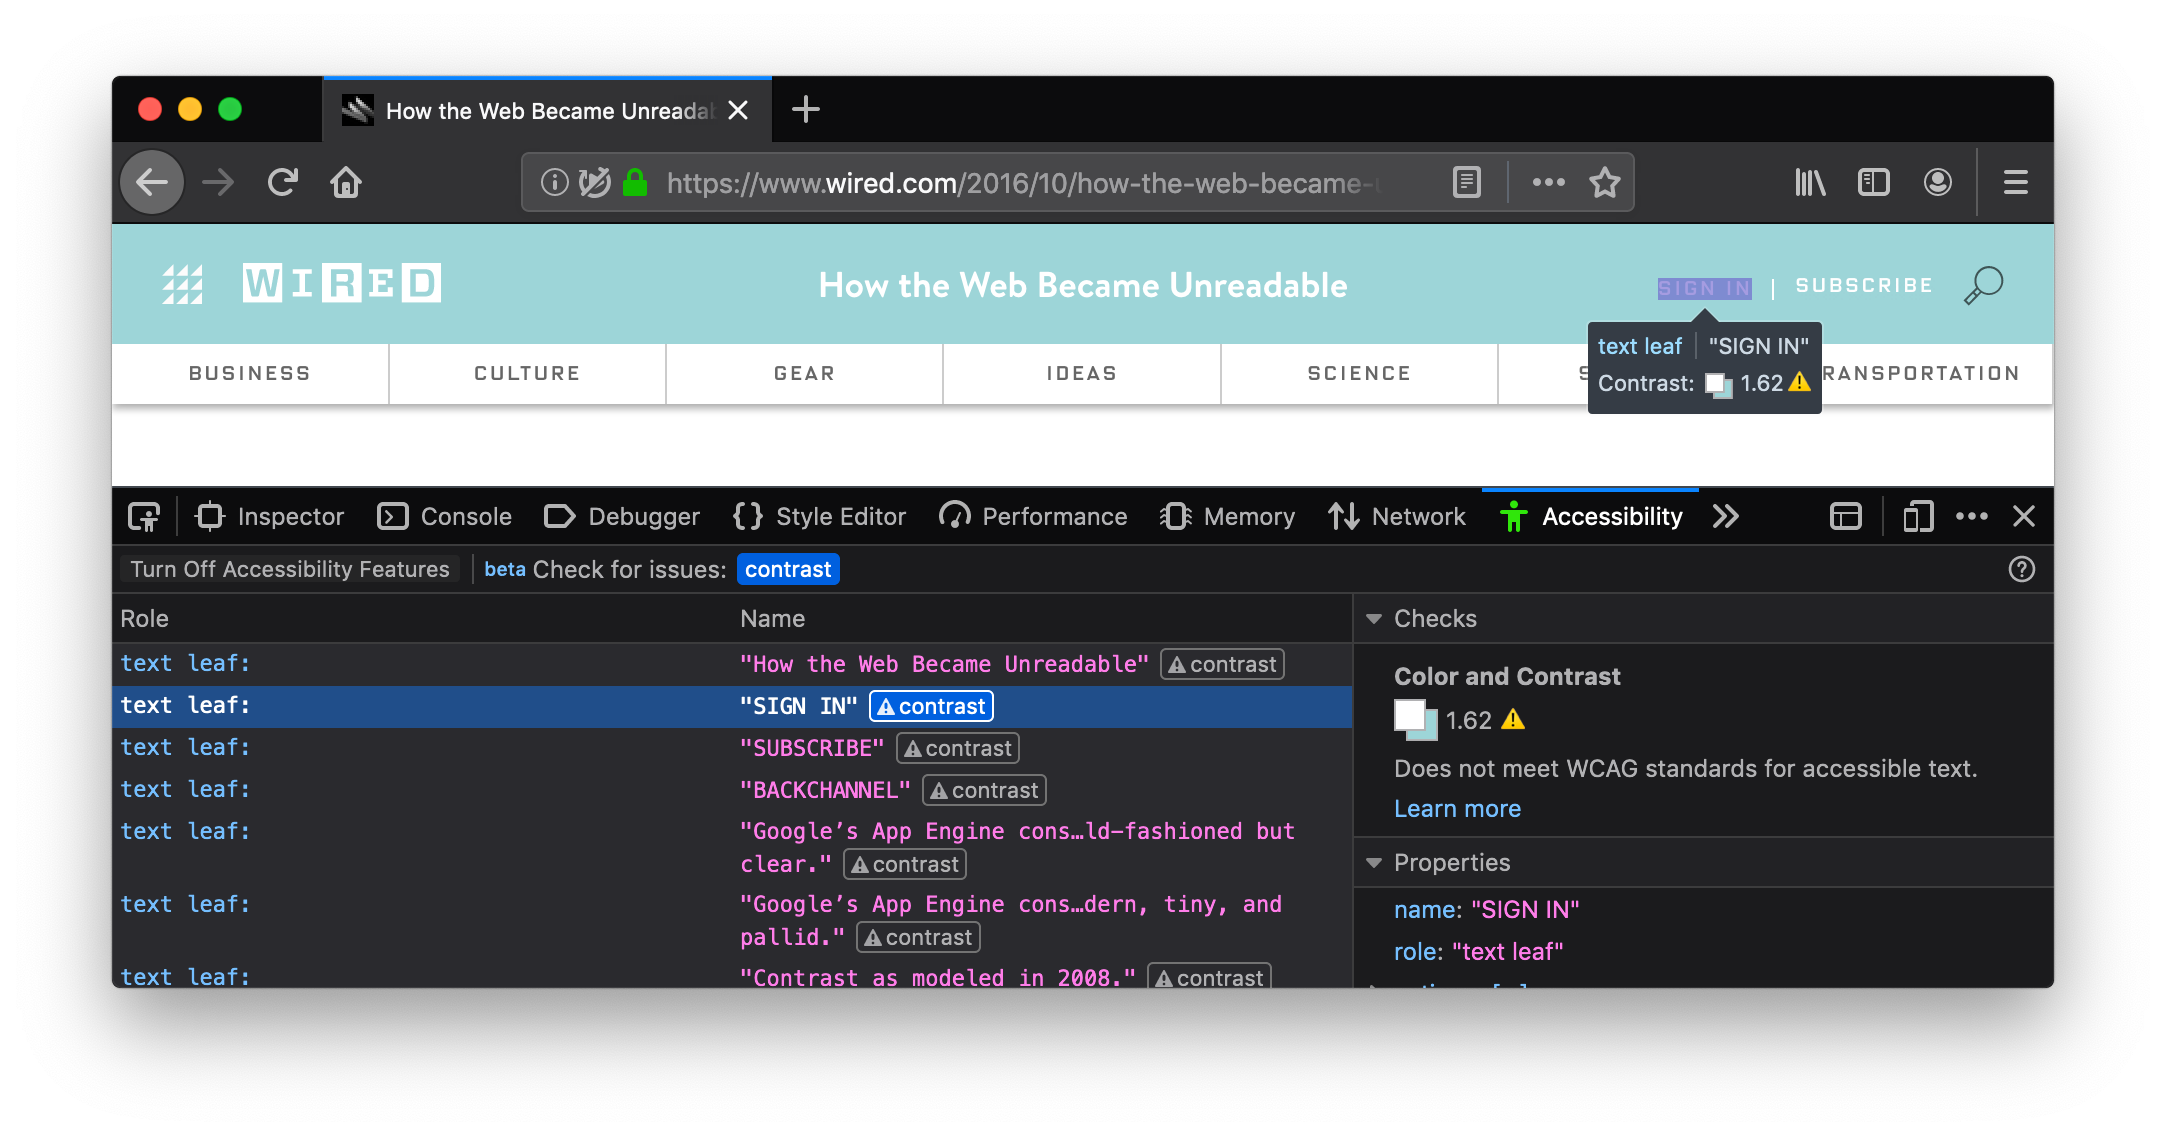Open the Firefox account icon
This screenshot has height=1136, width=2166.
tap(1938, 182)
